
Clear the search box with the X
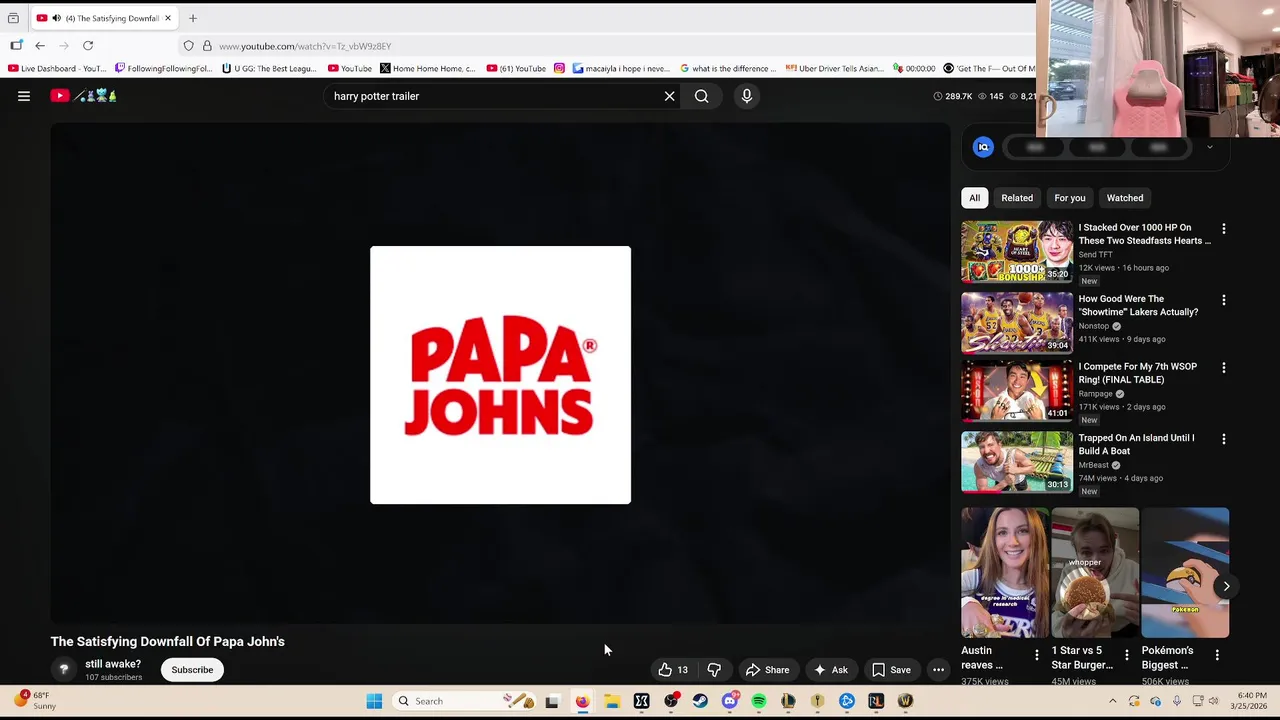670,96
